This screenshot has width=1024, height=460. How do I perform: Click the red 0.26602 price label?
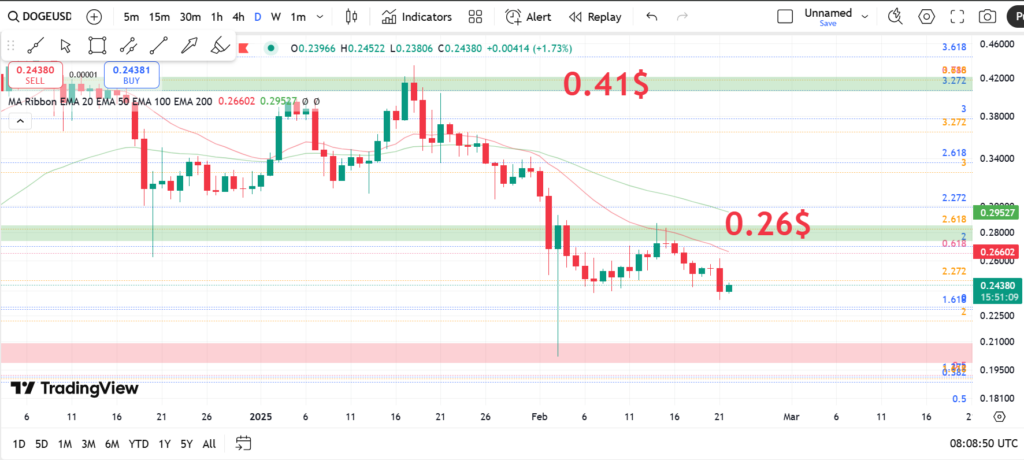997,252
